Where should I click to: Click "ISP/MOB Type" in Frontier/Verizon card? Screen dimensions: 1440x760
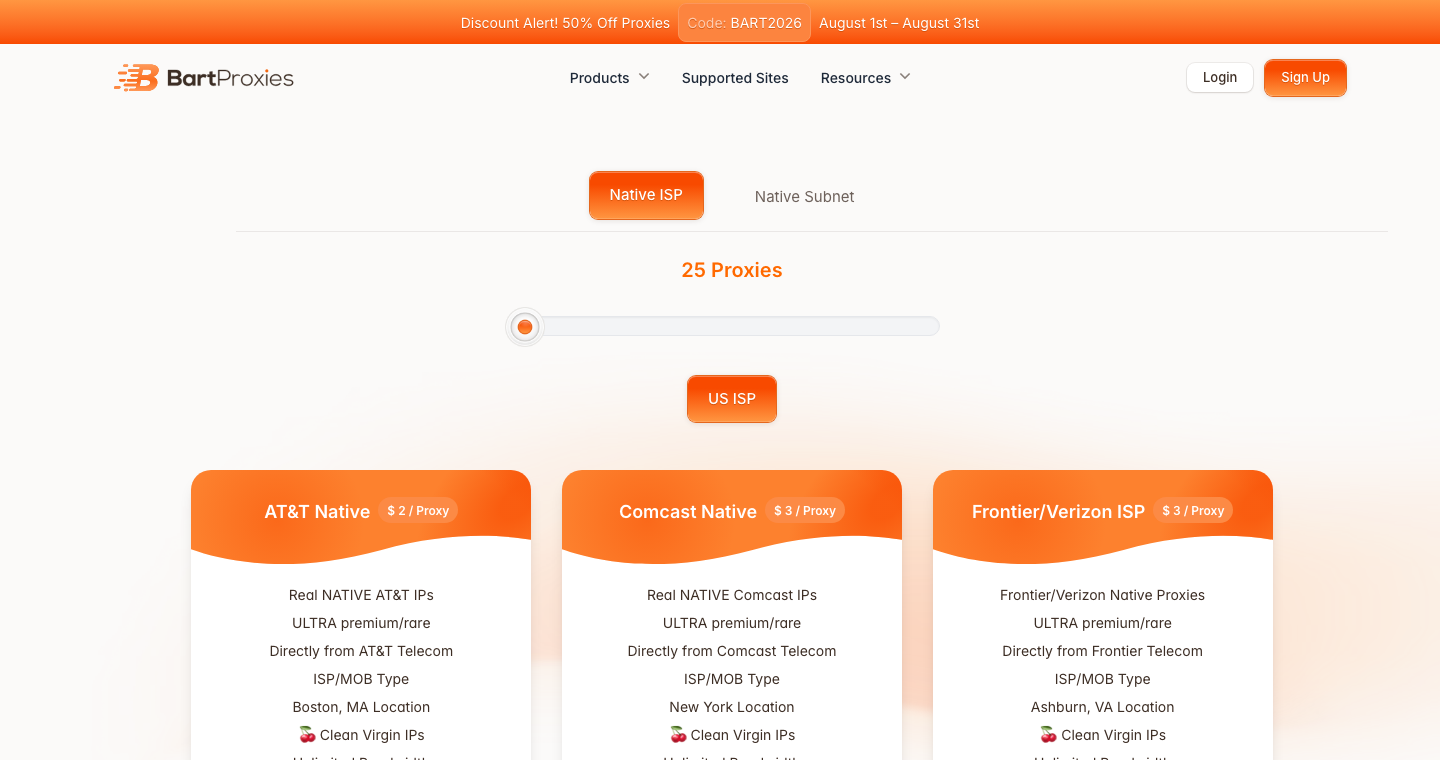pos(1102,679)
